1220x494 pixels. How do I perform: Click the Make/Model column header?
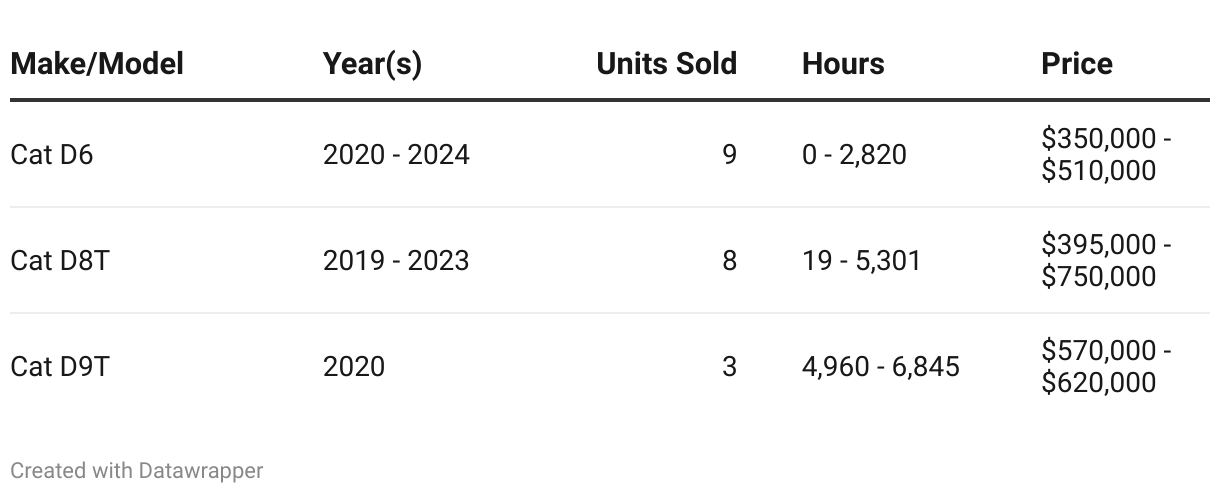[x=97, y=64]
